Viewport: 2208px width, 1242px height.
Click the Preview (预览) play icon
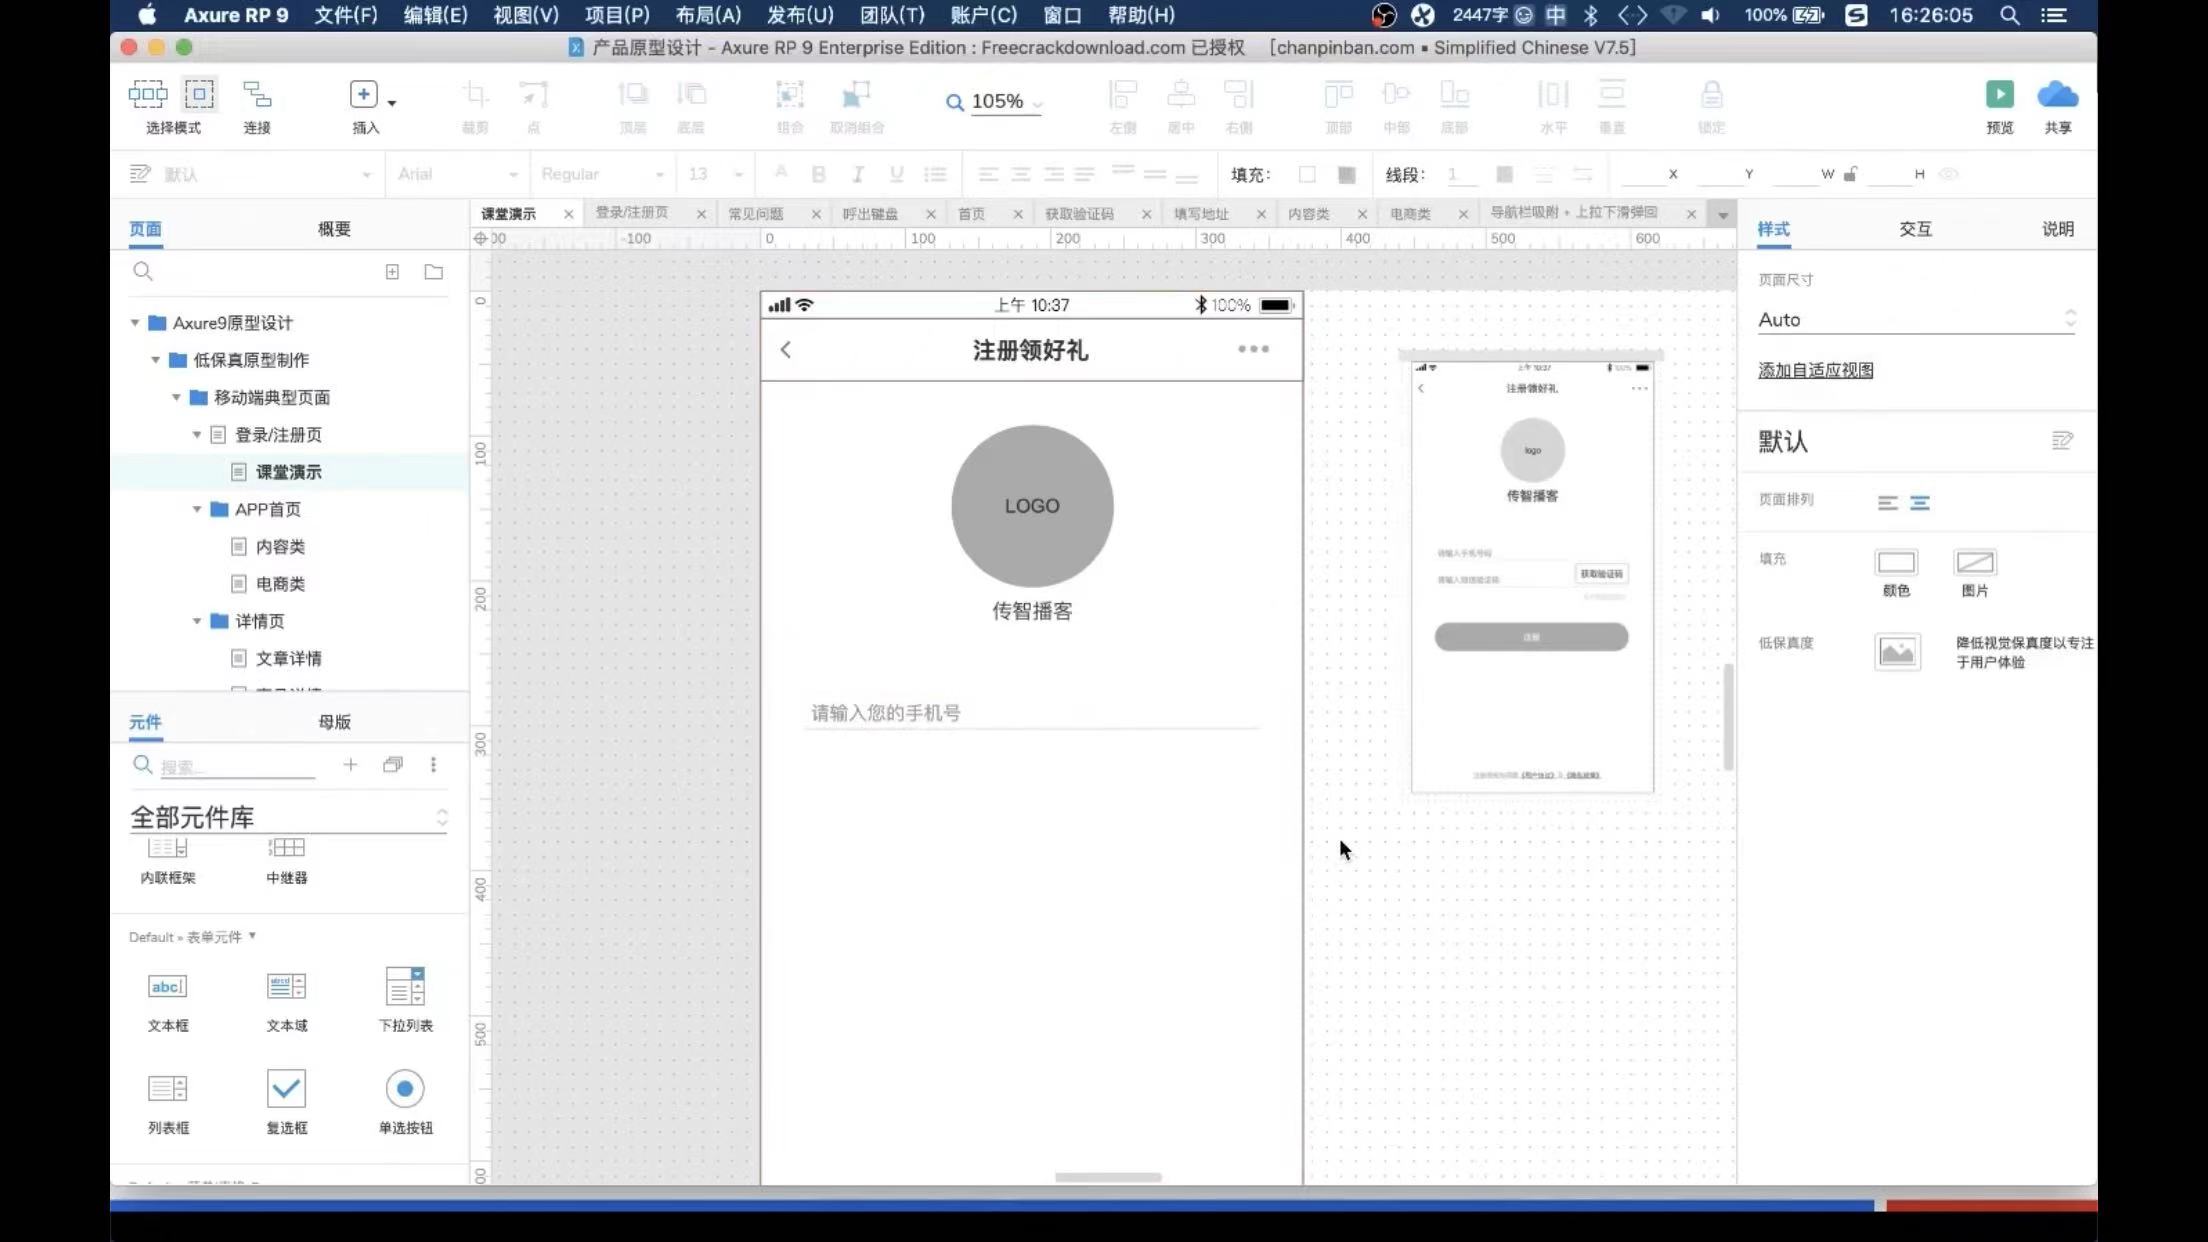click(x=1999, y=95)
